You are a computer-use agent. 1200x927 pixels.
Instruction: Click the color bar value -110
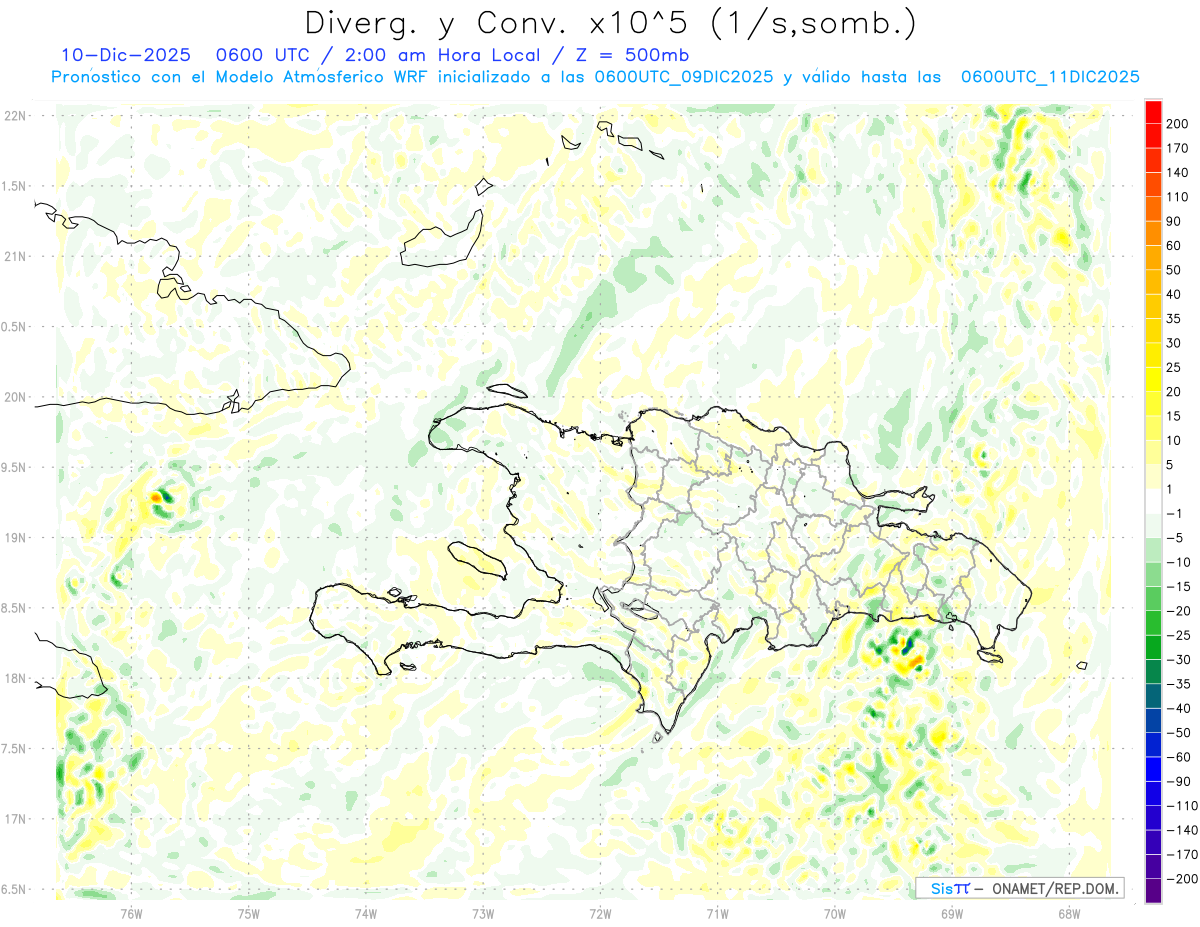pos(1183,806)
